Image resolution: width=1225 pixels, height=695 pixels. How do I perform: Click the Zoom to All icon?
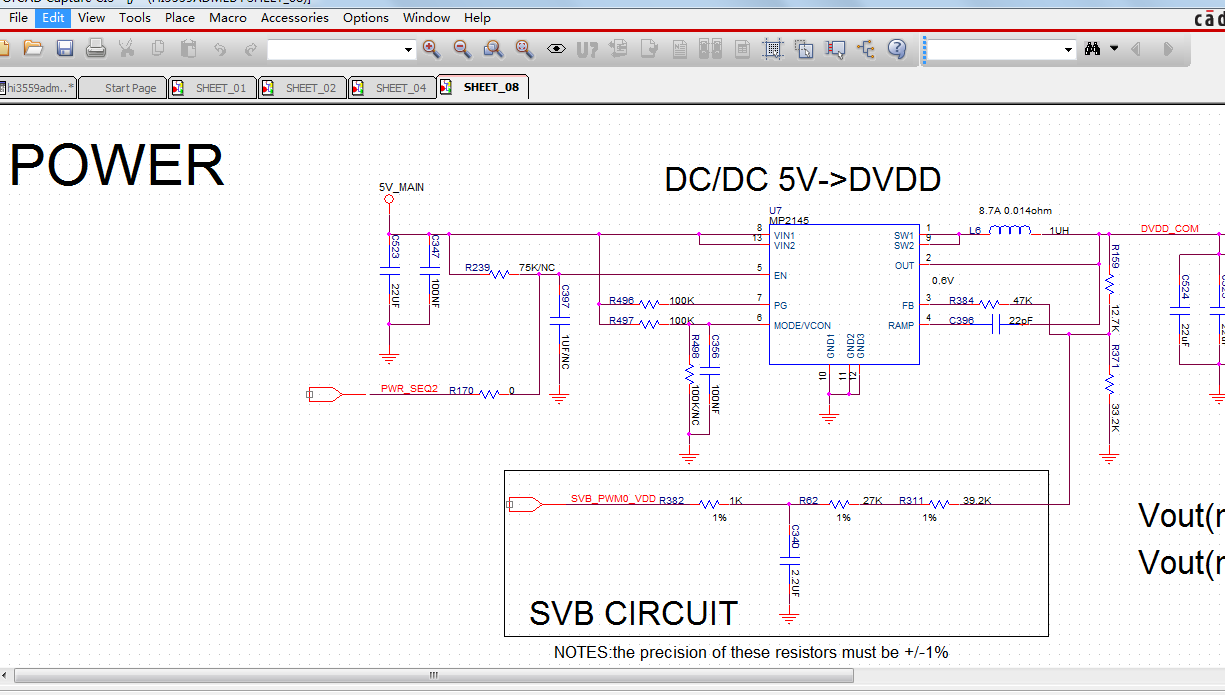pyautogui.click(x=524, y=48)
